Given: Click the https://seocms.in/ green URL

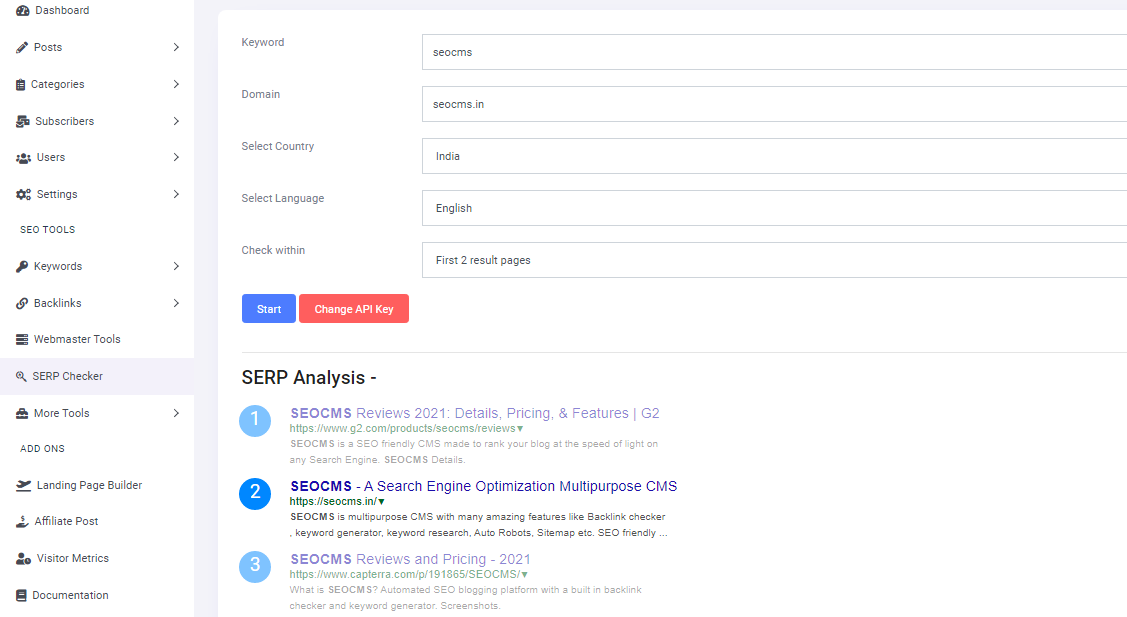Looking at the screenshot, I should coord(334,501).
